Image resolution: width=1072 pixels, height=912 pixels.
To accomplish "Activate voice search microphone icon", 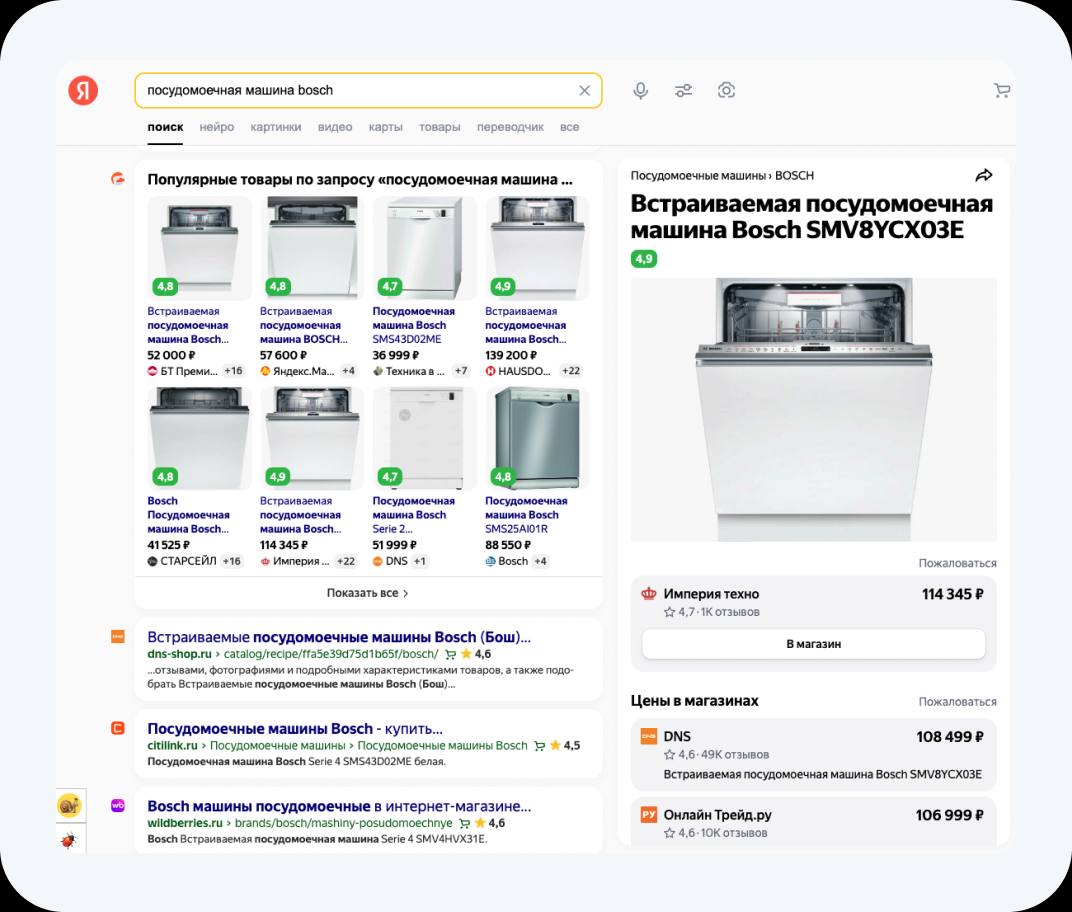I will coord(641,90).
